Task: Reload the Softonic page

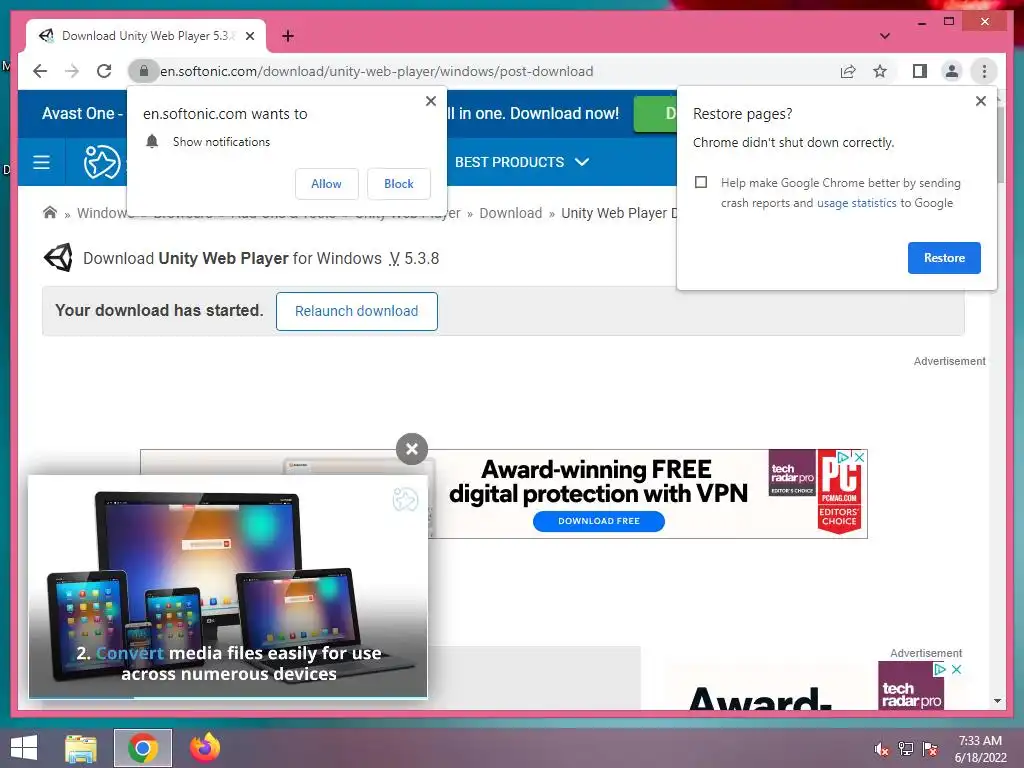Action: 104,71
